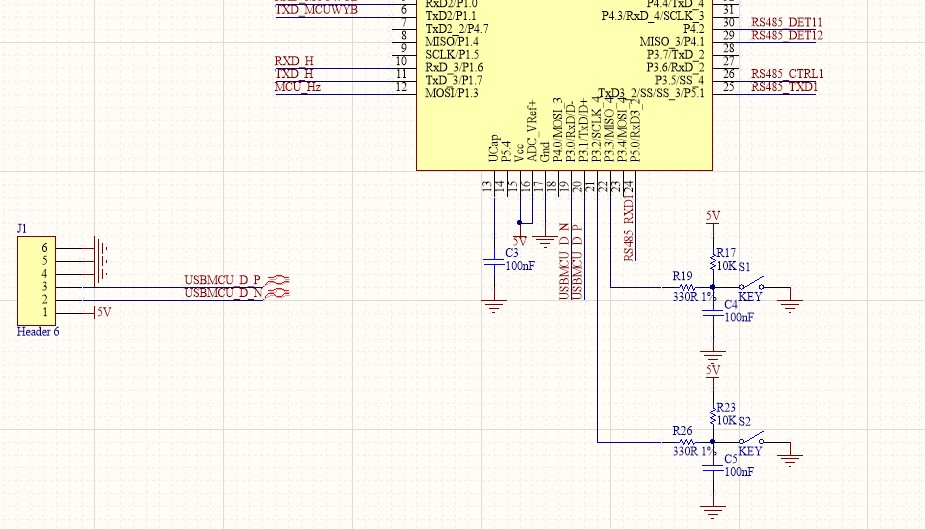
Task: Select the ground symbol right of S1
Action: tap(791, 304)
